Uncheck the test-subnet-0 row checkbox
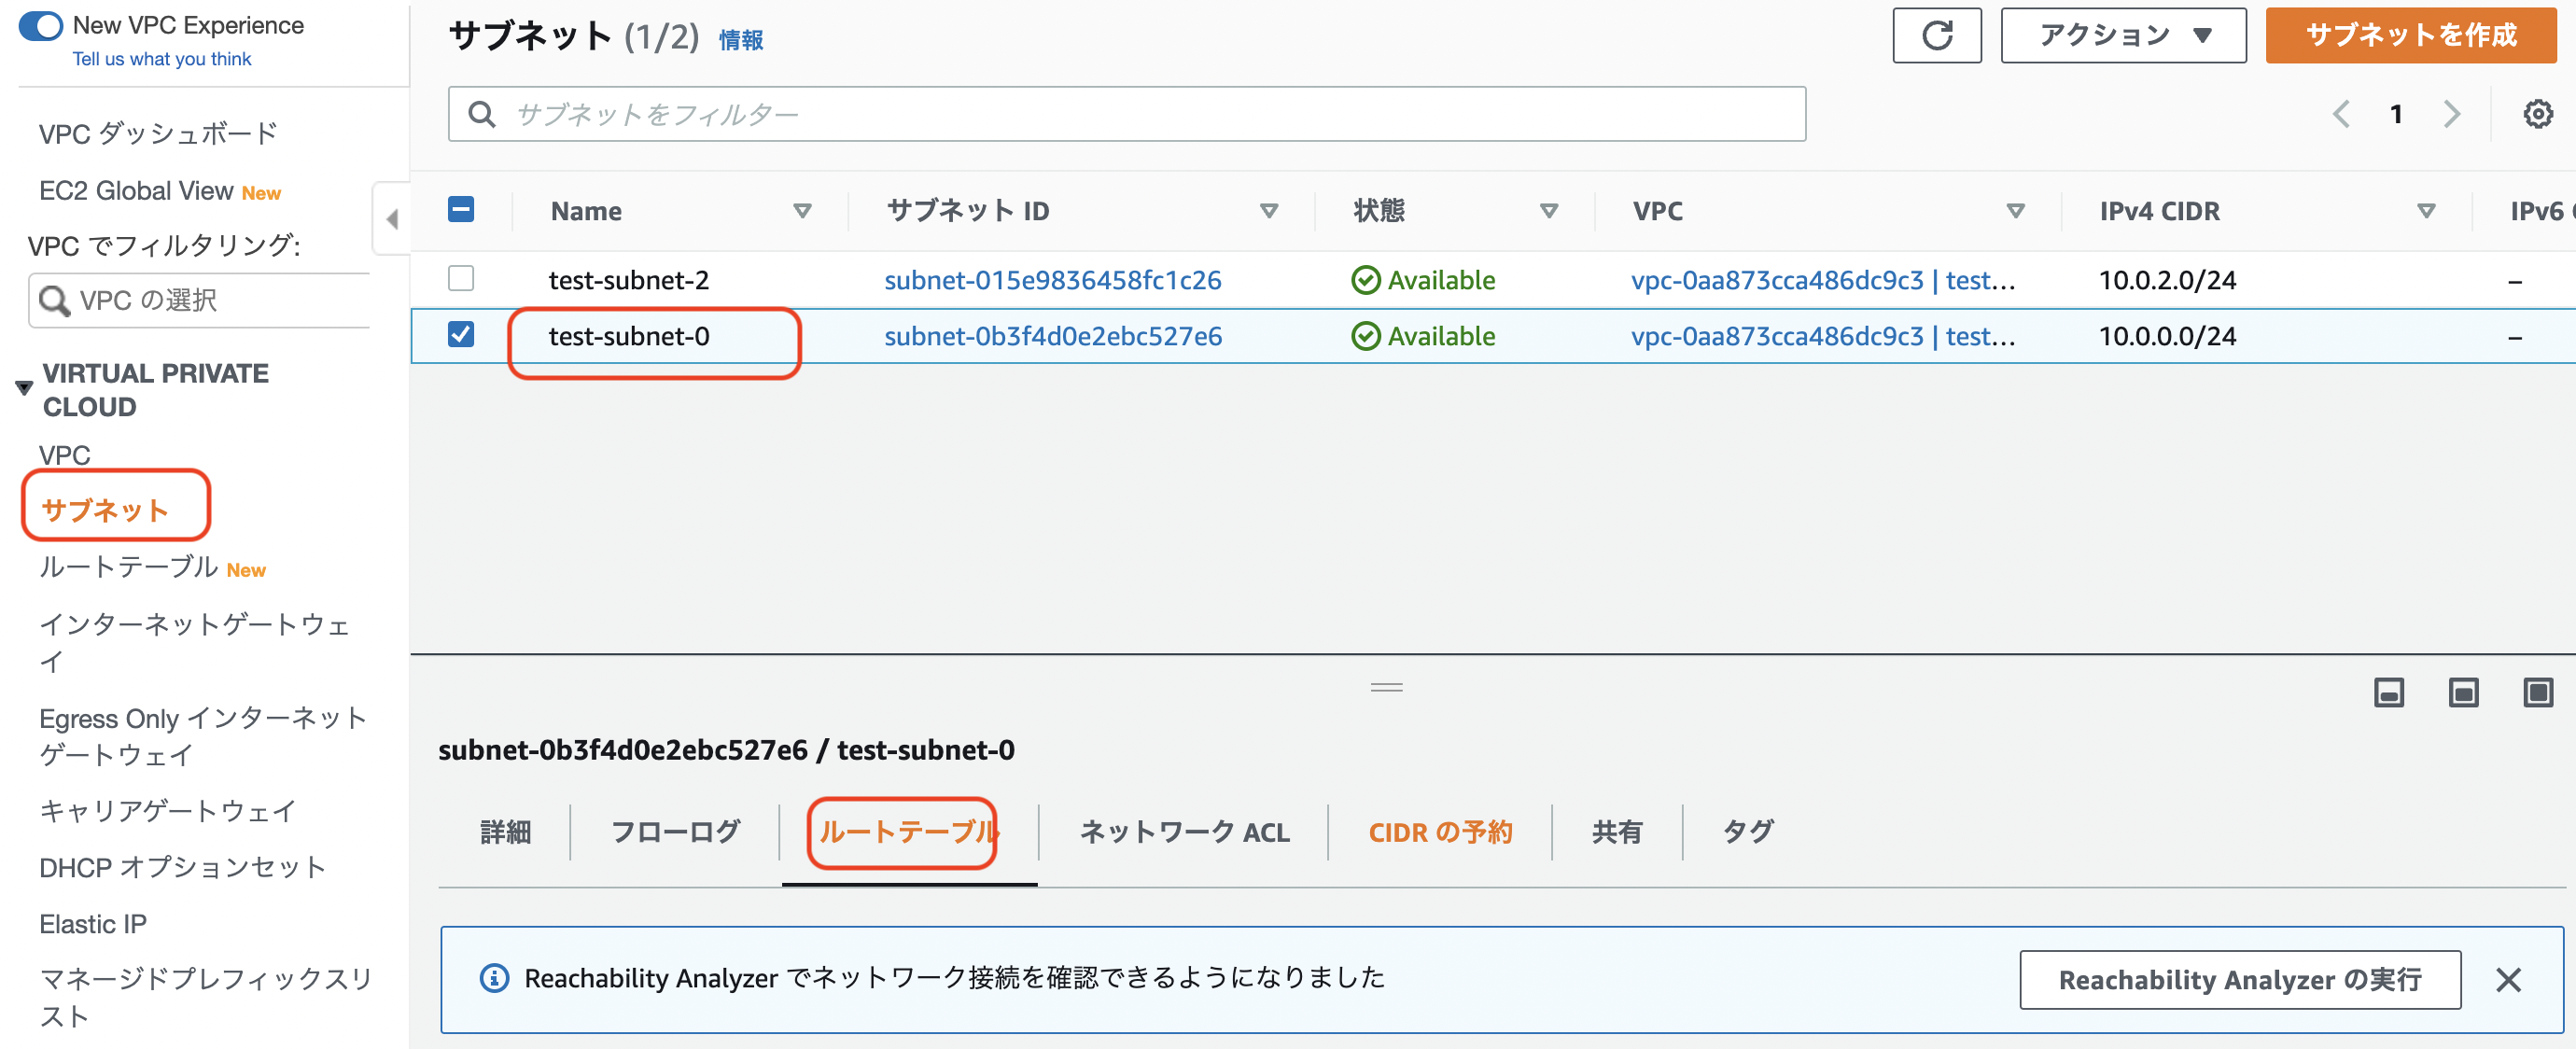2576x1049 pixels. [x=461, y=336]
